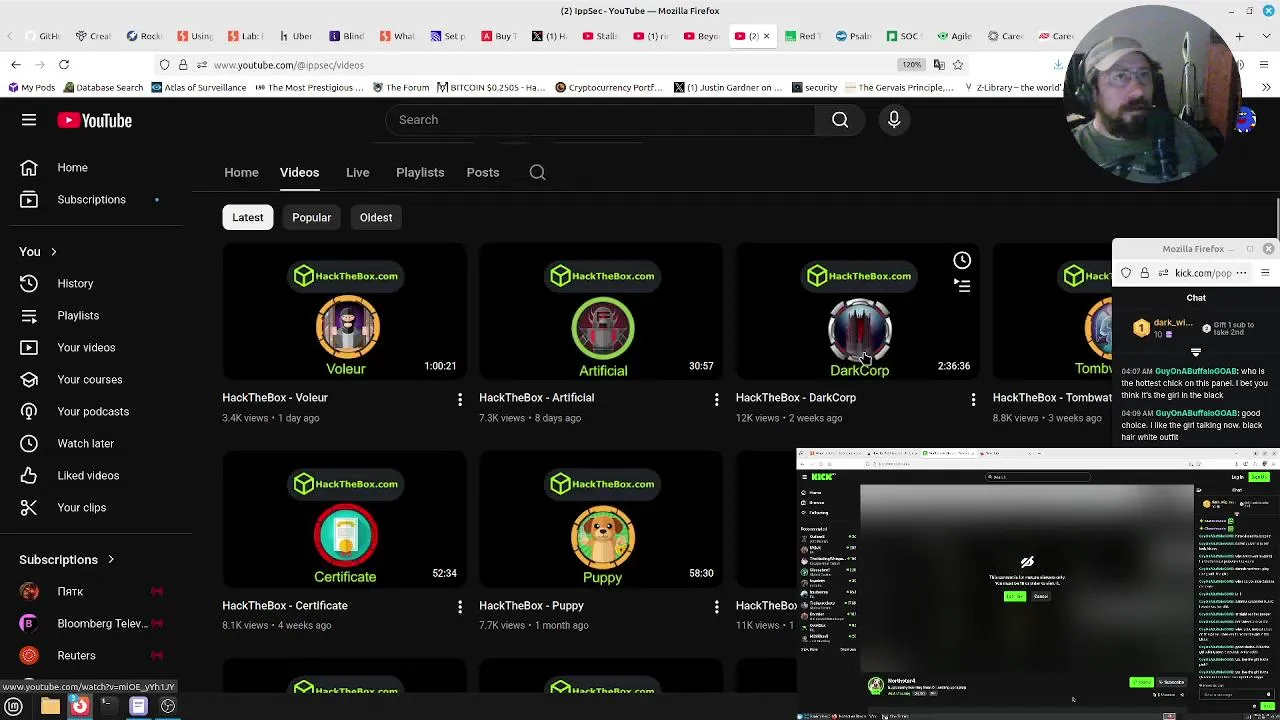
Task: Select the Latest sort chip
Action: [x=248, y=218]
